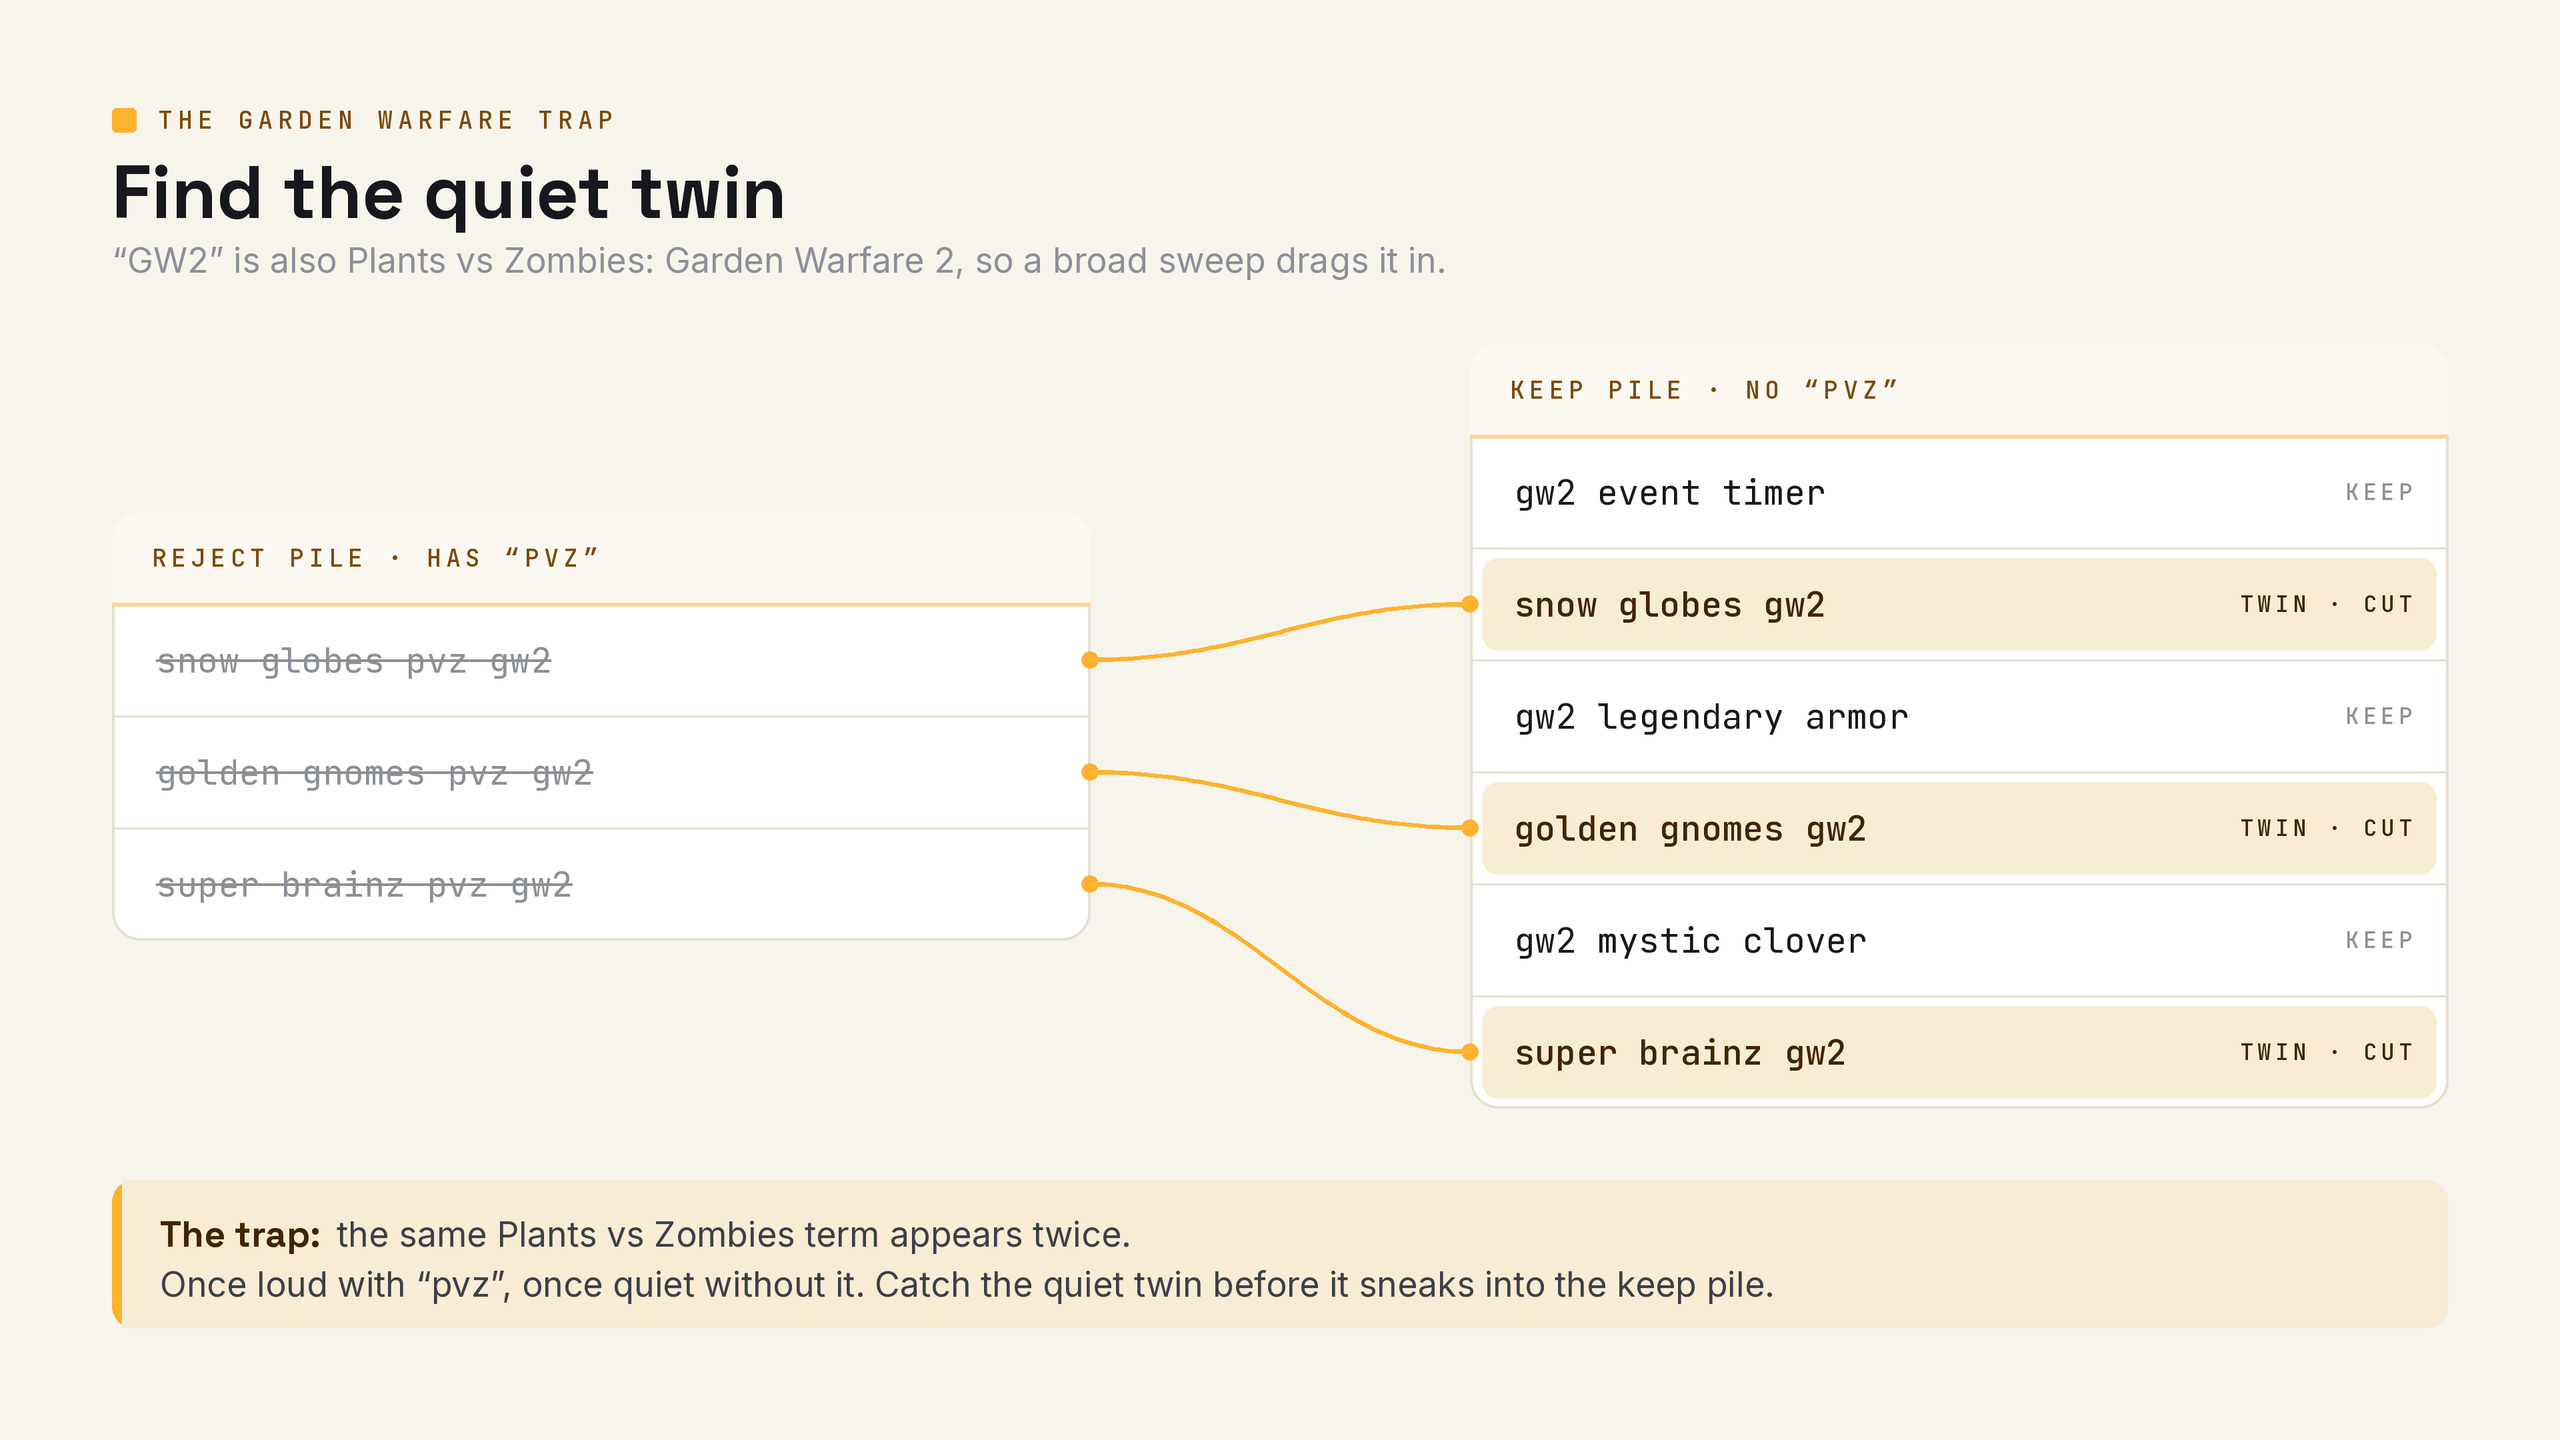
Task: Click the dot at super brainz gw2 row
Action: [1470, 1052]
